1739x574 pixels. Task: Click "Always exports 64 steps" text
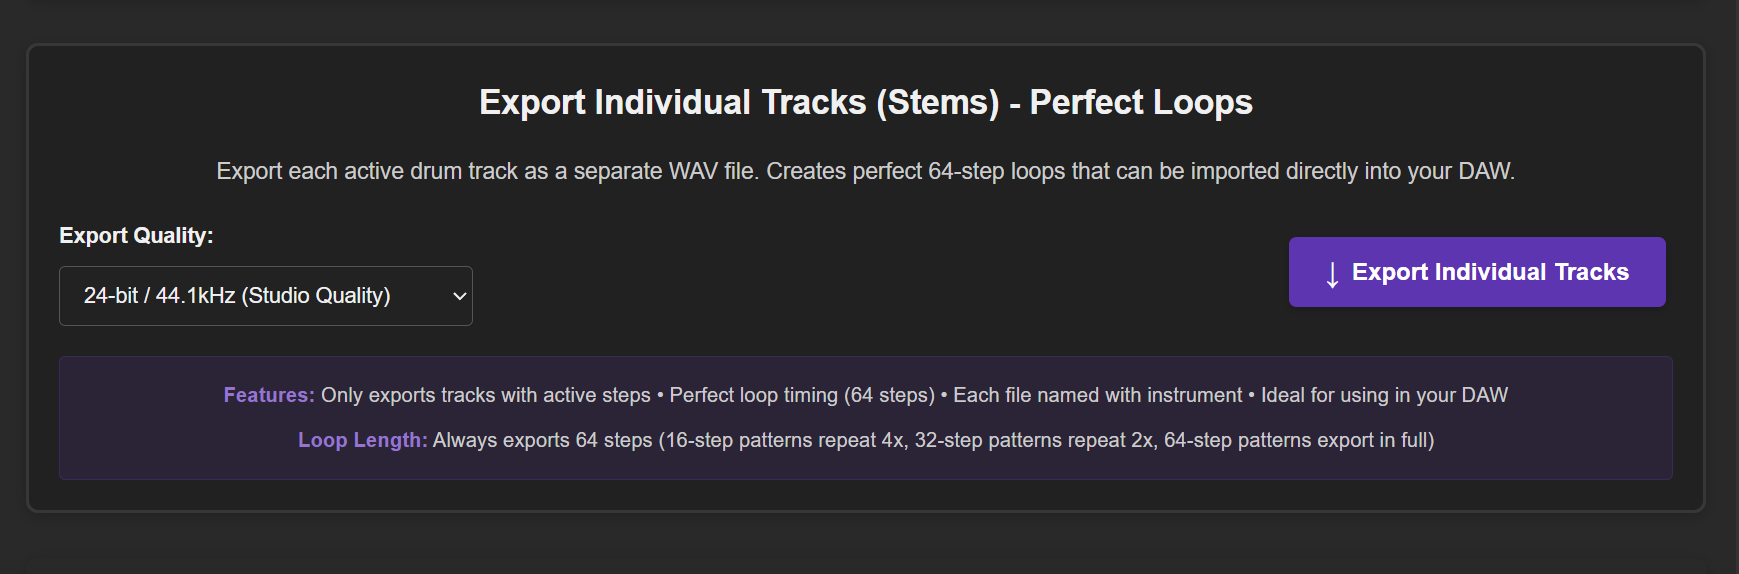click(x=542, y=440)
